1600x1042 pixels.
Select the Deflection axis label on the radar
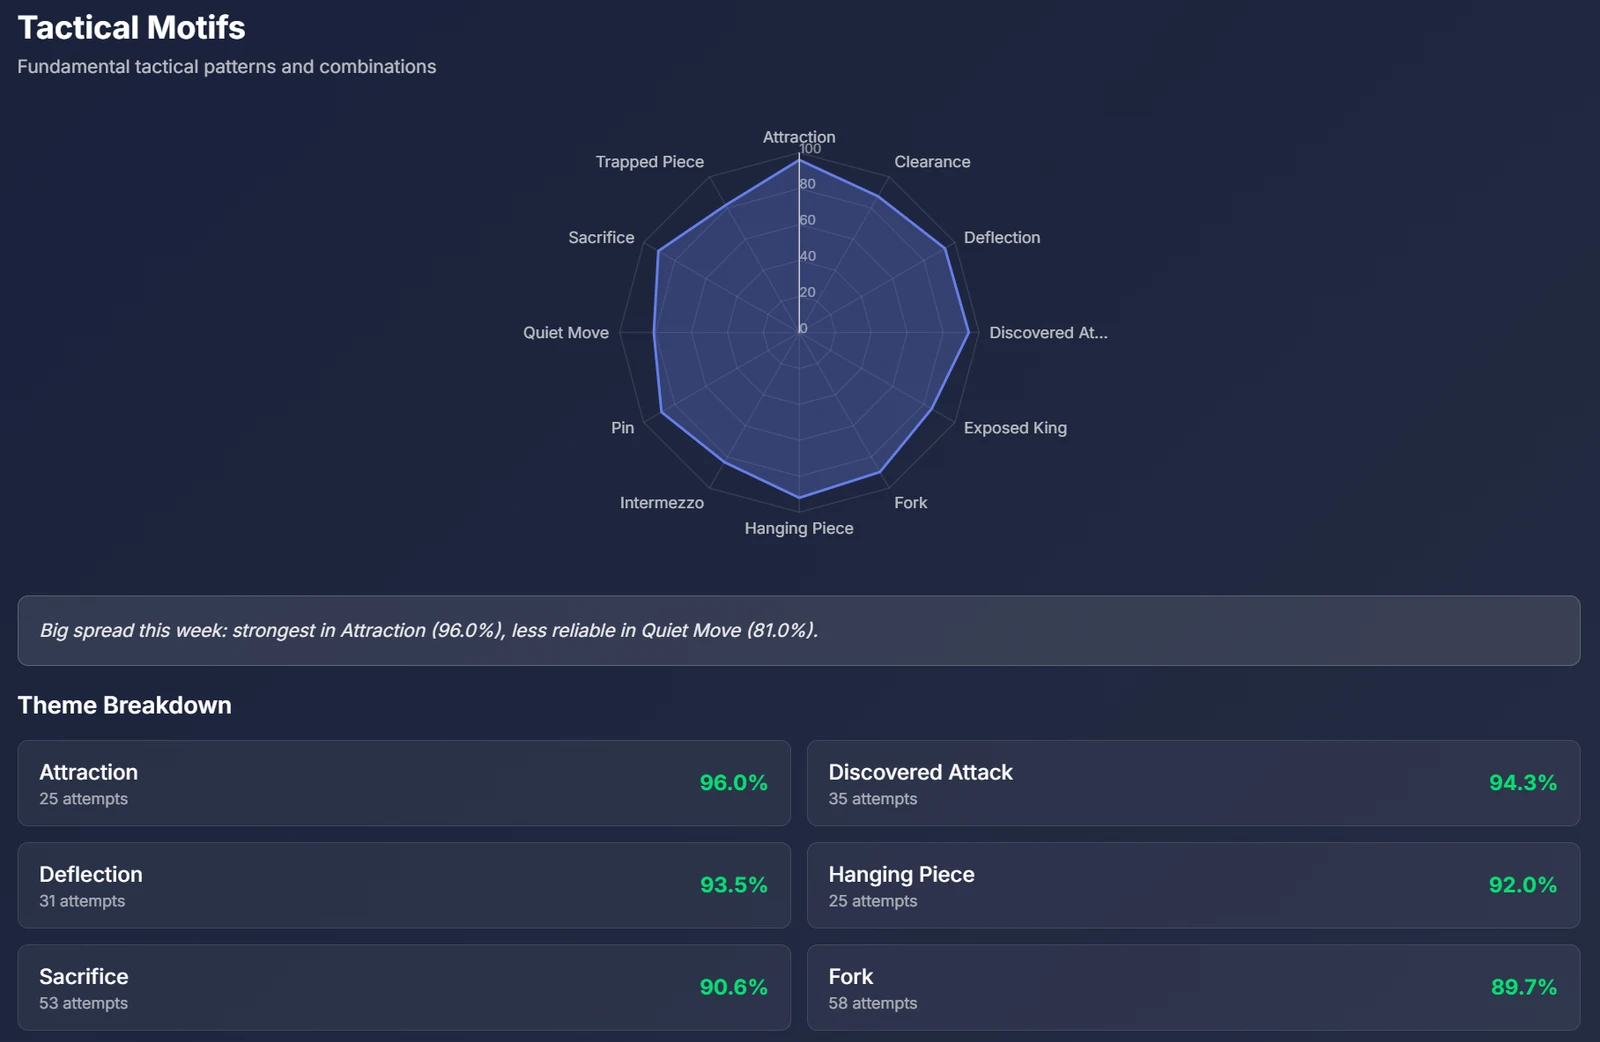coord(1001,238)
